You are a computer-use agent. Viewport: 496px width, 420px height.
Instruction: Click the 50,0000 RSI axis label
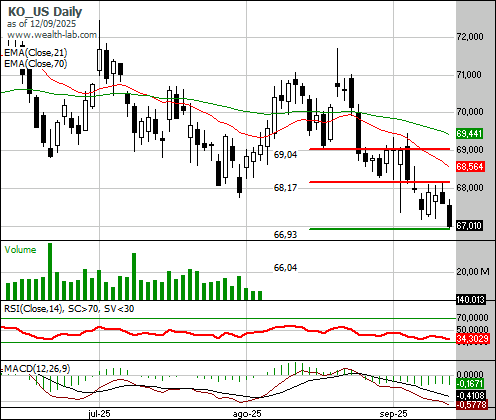coord(472,329)
